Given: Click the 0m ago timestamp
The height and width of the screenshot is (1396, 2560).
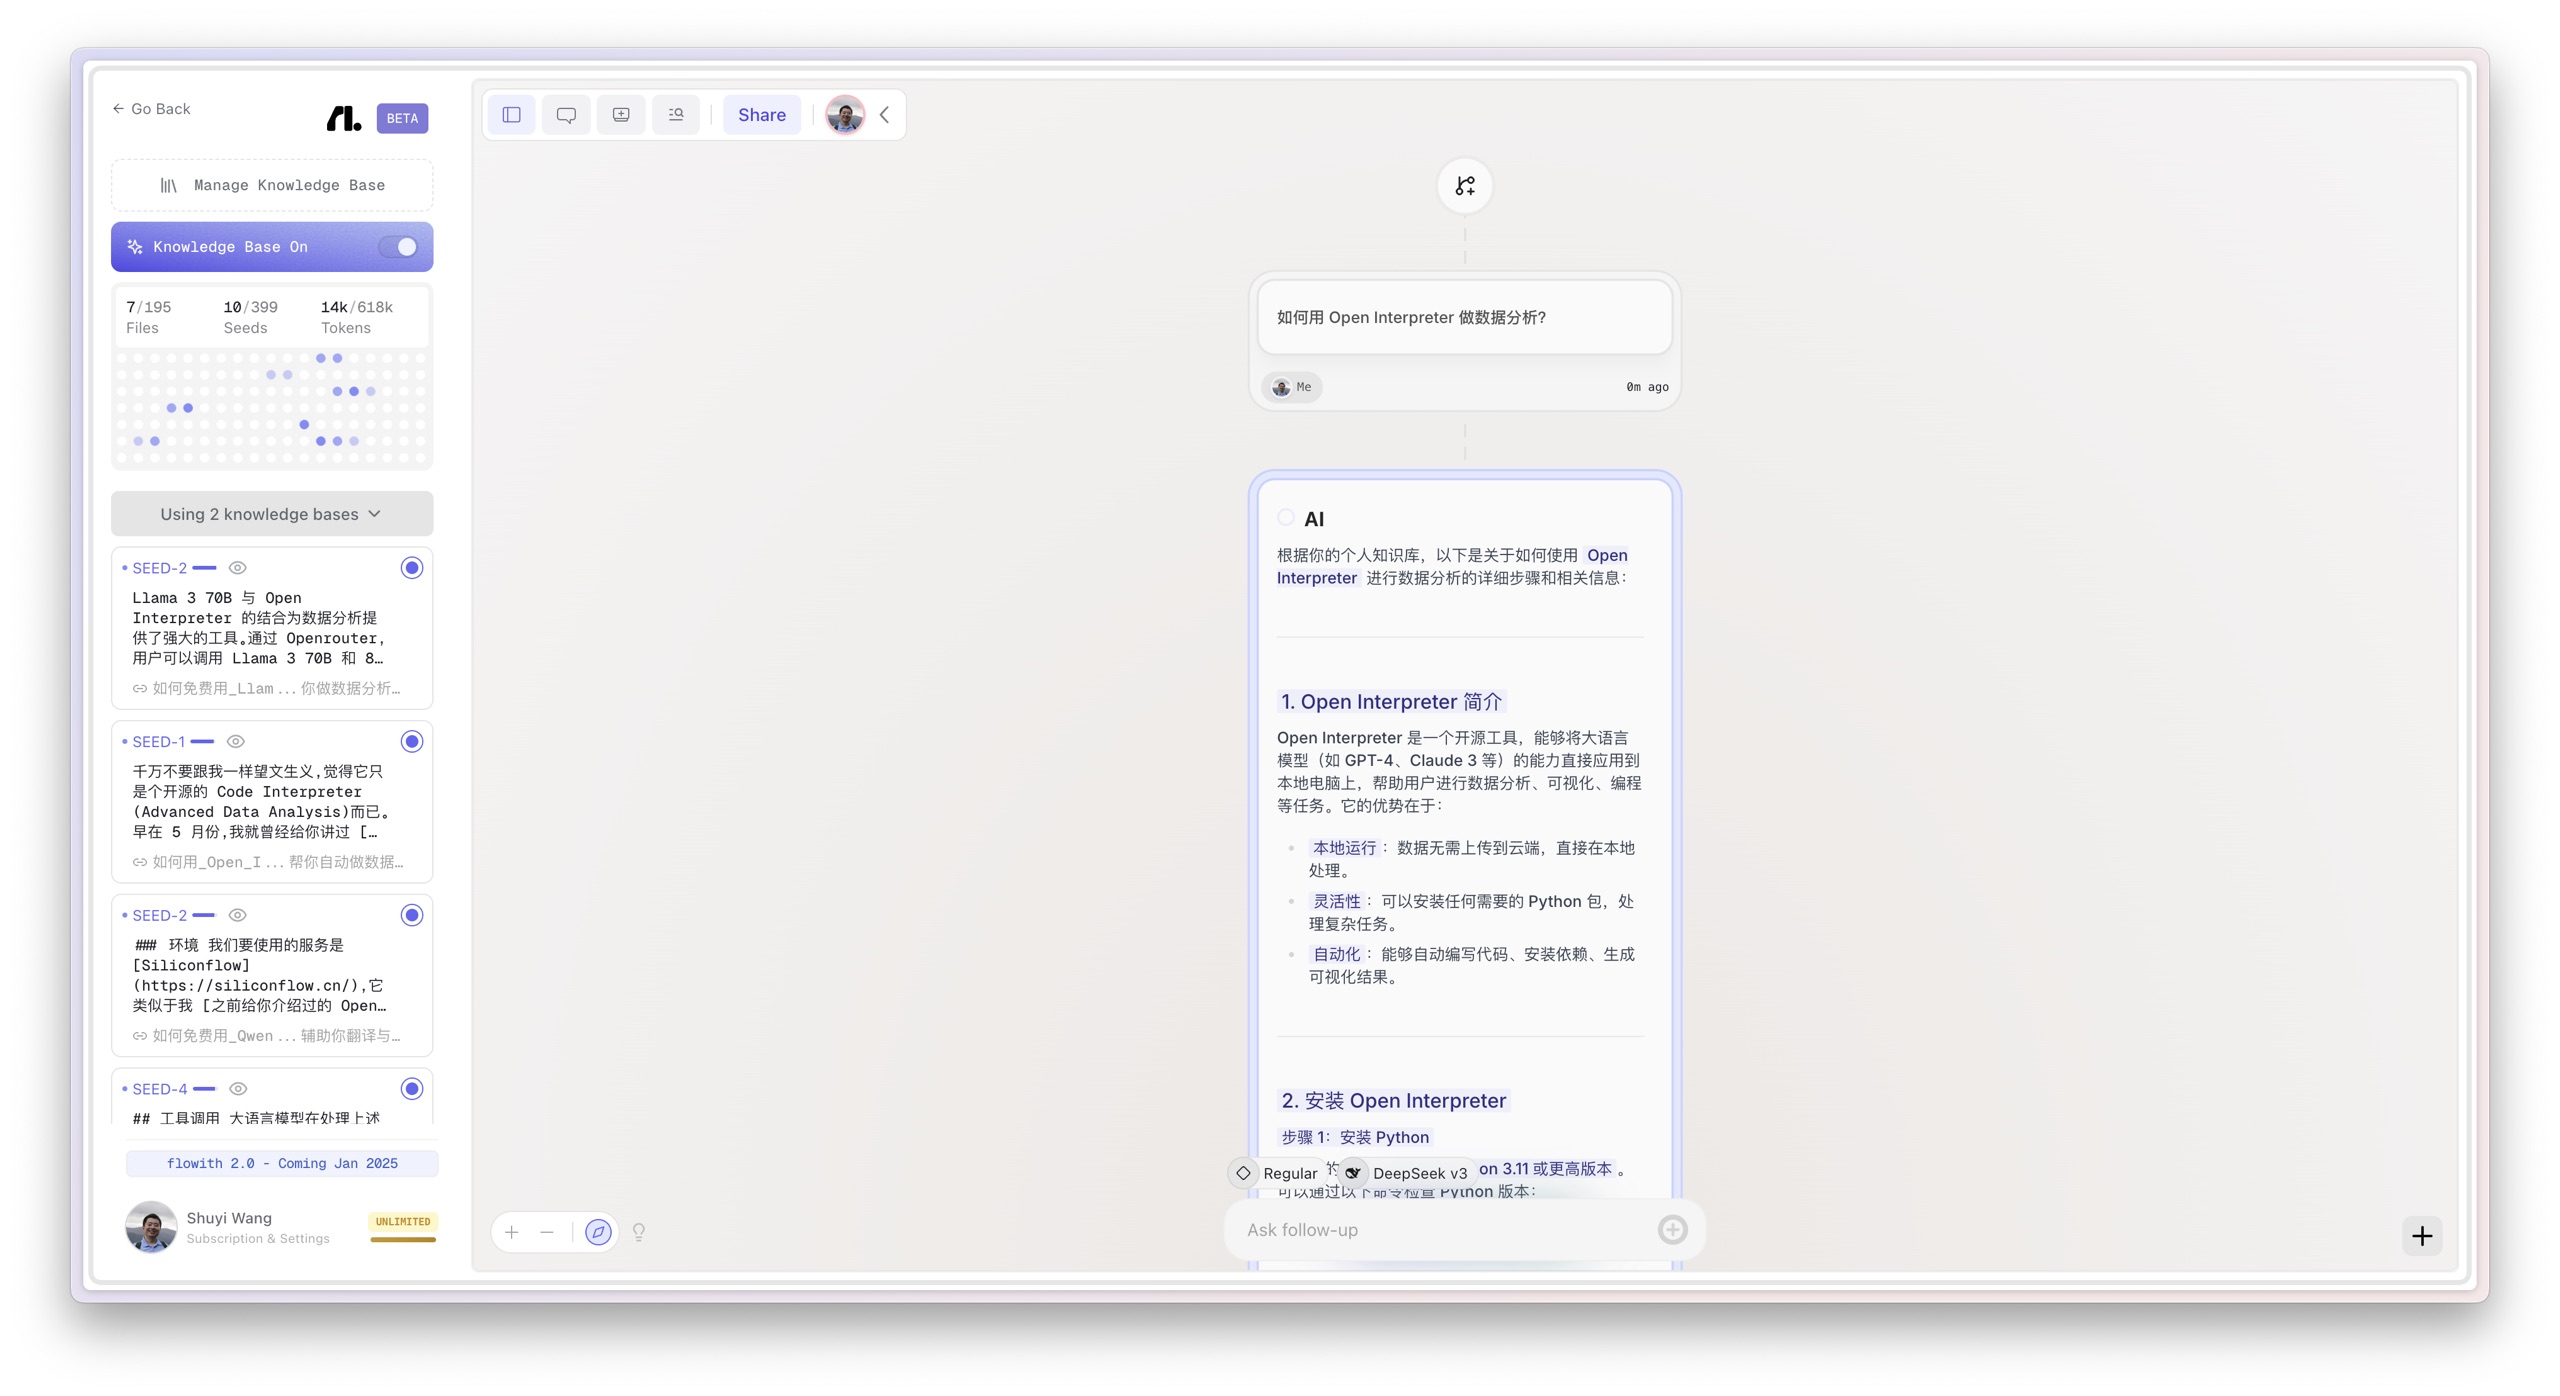Looking at the screenshot, I should click(x=1647, y=387).
